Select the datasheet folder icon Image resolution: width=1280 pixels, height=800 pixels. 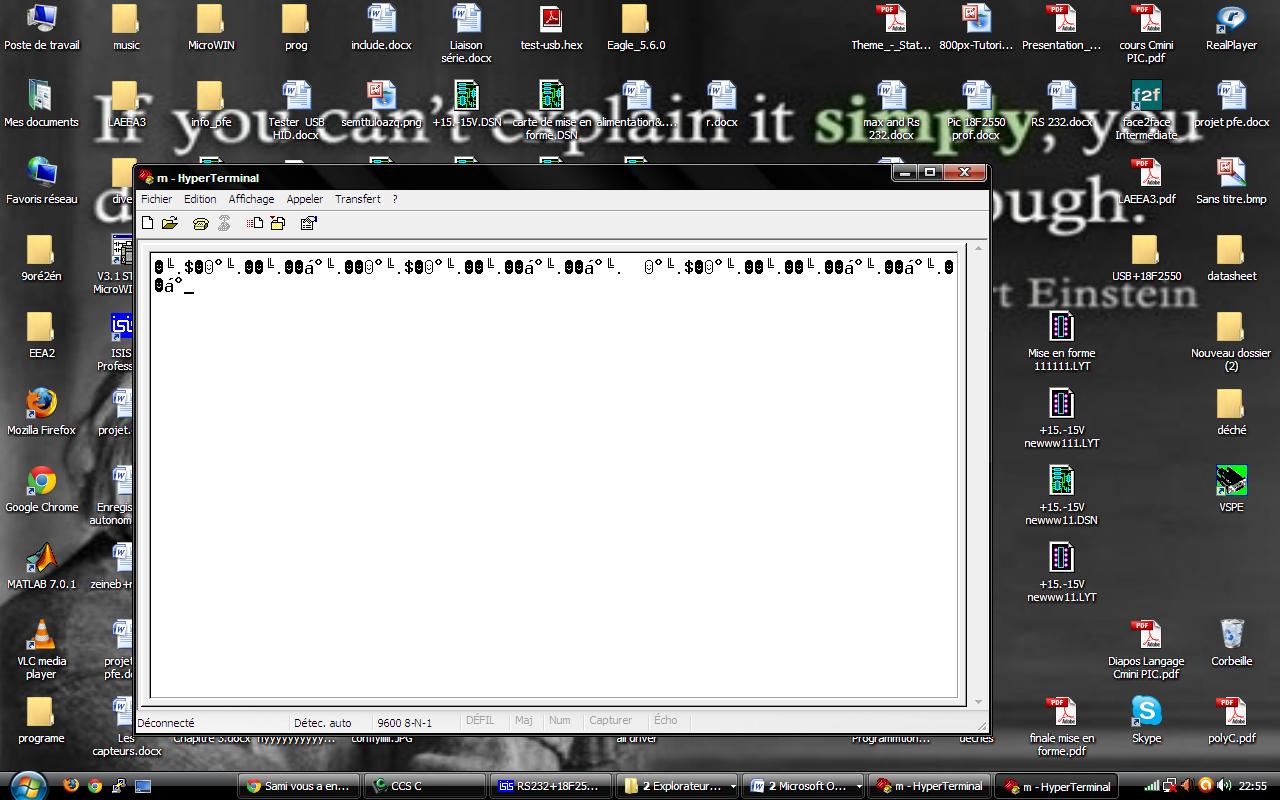[1231, 259]
